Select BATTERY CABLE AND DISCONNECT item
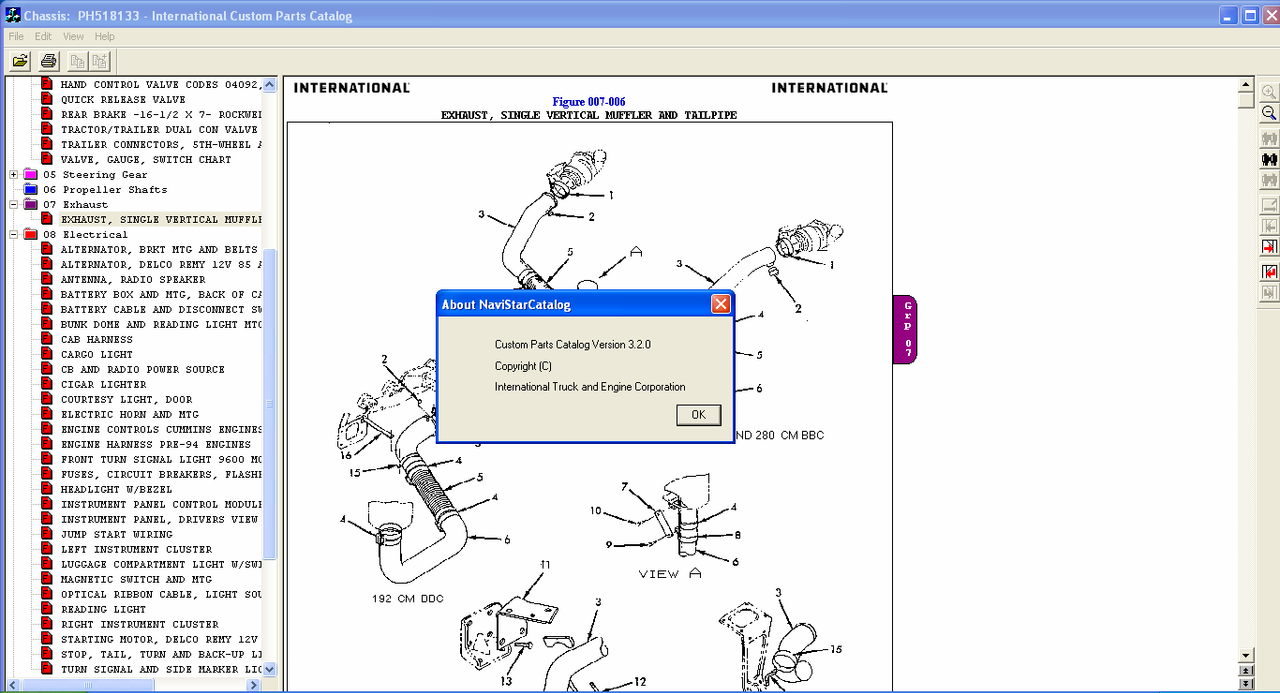This screenshot has height=693, width=1280. 160,309
